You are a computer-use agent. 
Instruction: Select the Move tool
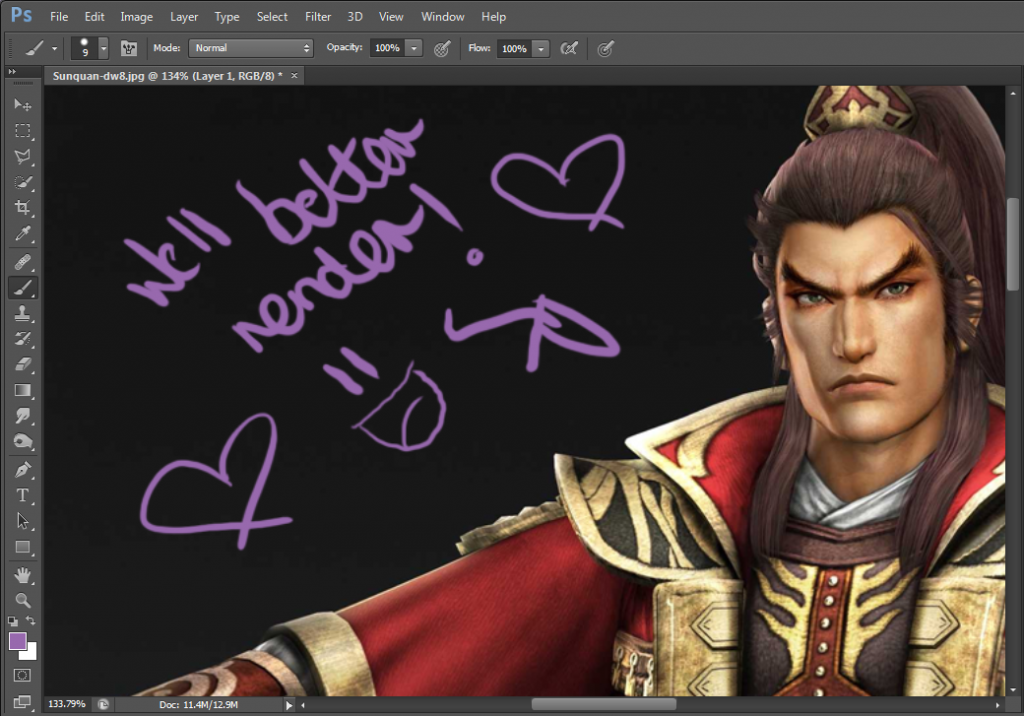tap(22, 105)
